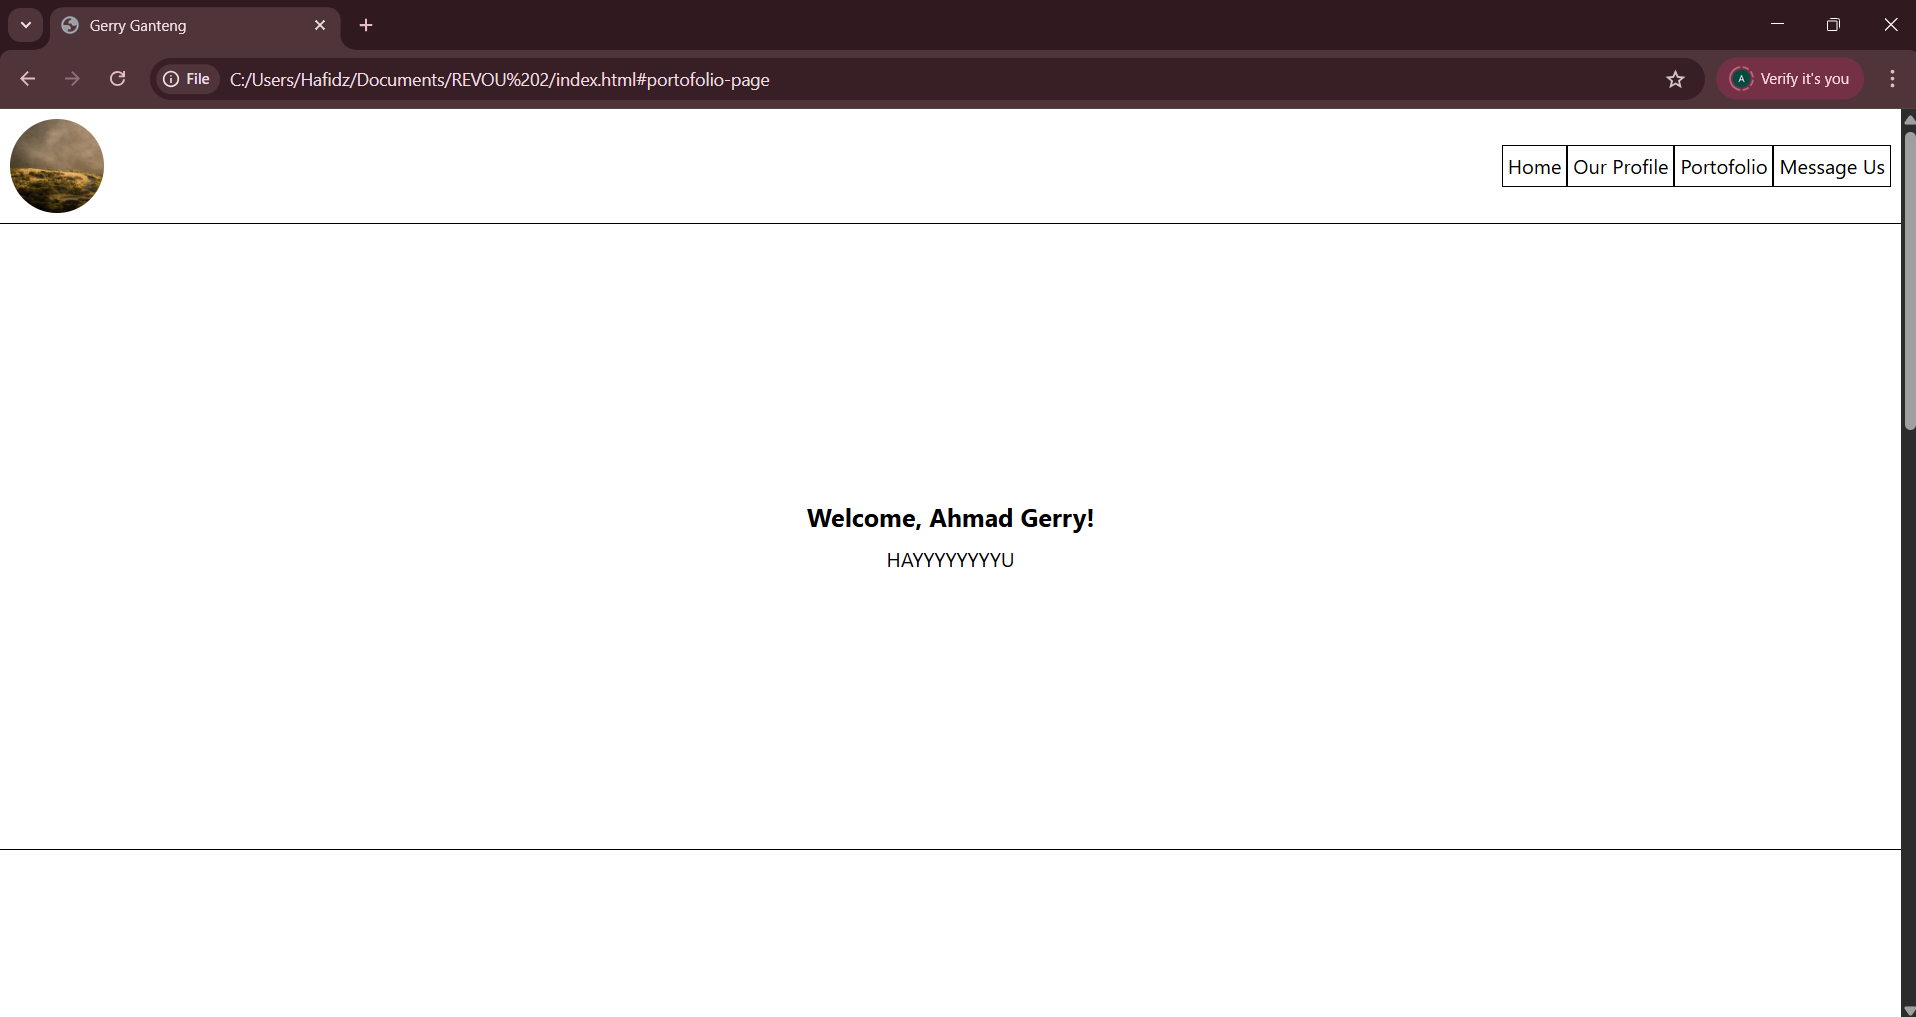Click the Welcome, Ahmad Gerry! heading
The image size is (1916, 1017).
(x=950, y=518)
